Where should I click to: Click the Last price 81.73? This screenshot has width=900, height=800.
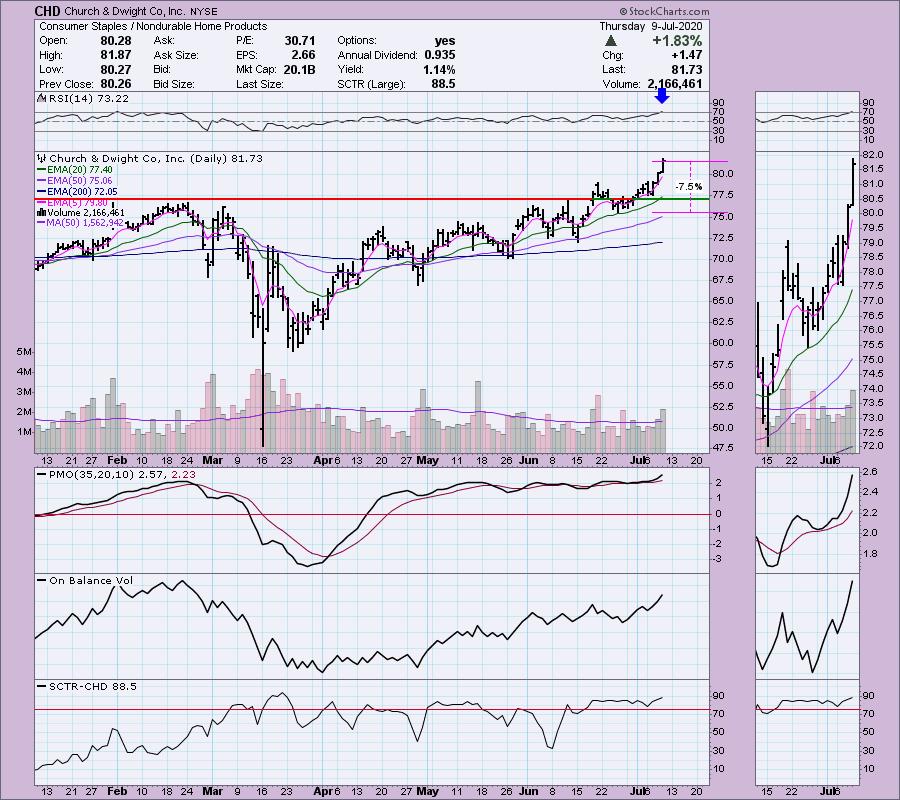tap(686, 69)
